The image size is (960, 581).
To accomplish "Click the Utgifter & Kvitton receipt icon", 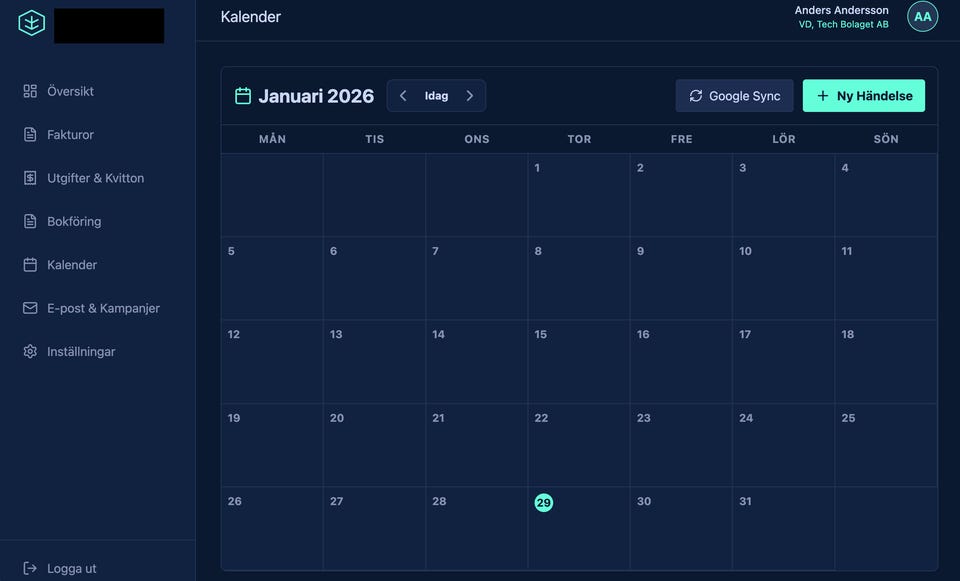I will tap(30, 178).
